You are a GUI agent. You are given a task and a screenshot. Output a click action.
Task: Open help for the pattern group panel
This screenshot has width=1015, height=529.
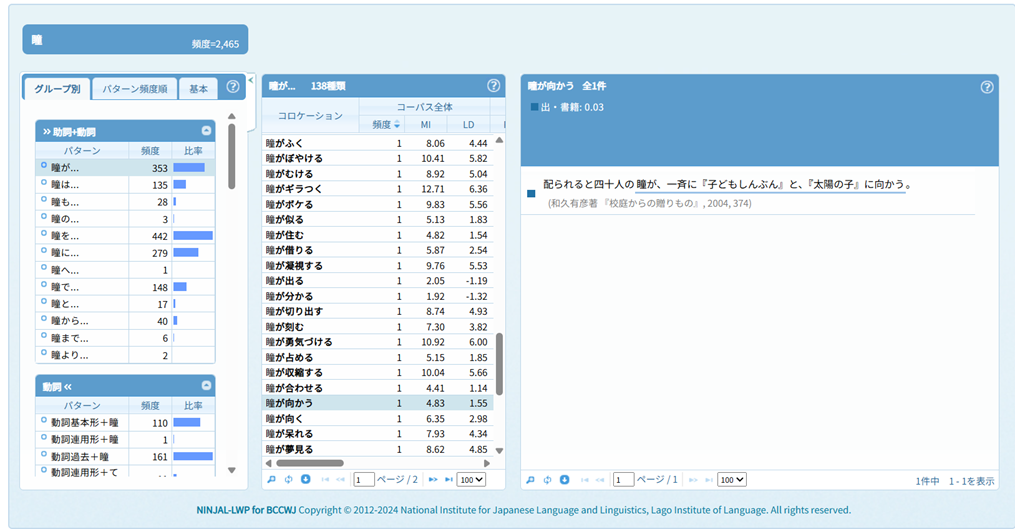pos(233,87)
